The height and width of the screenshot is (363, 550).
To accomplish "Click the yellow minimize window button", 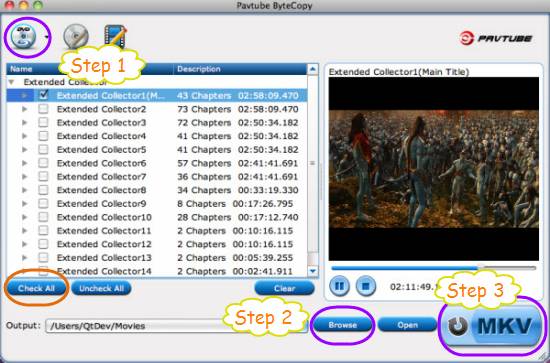I will coord(24,5).
